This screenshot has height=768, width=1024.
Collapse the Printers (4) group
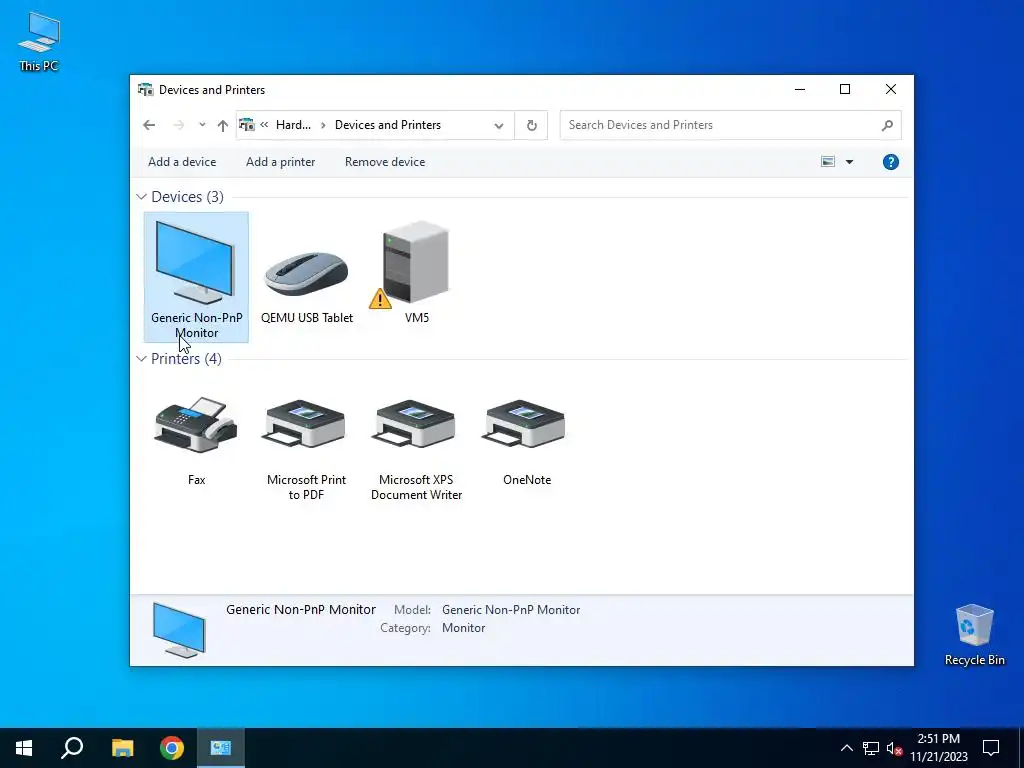click(x=141, y=359)
